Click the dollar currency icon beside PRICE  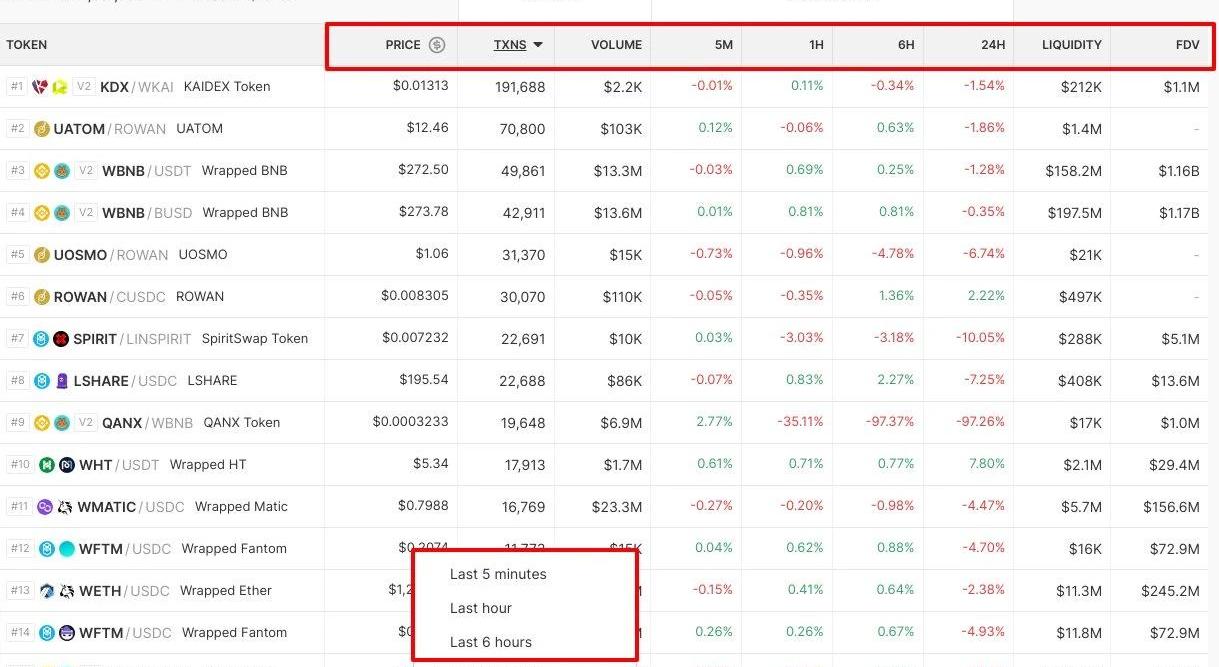point(437,45)
